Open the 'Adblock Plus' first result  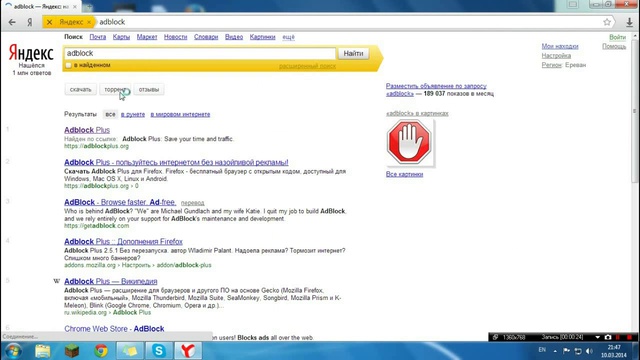pos(87,130)
